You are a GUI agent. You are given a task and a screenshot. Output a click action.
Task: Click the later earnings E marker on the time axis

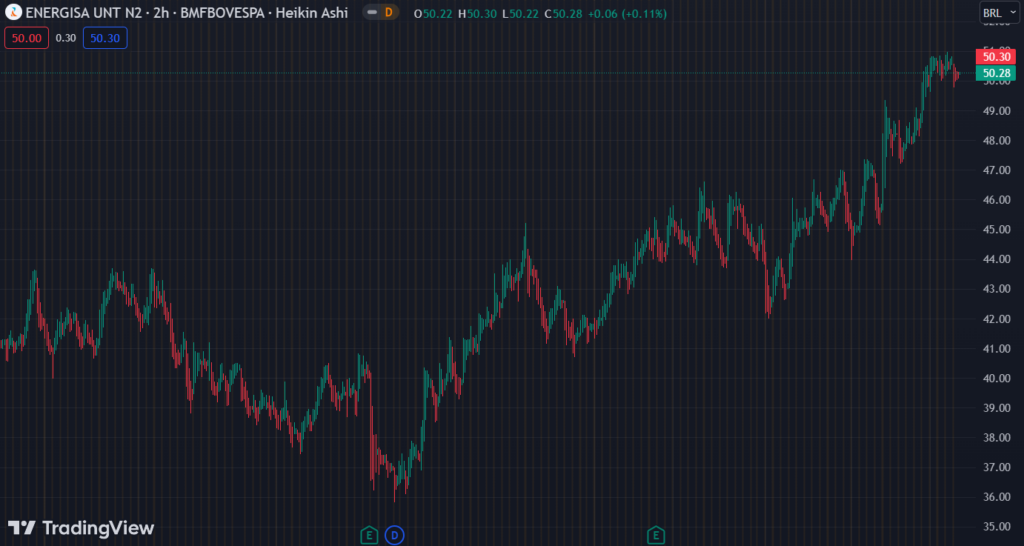click(x=656, y=536)
